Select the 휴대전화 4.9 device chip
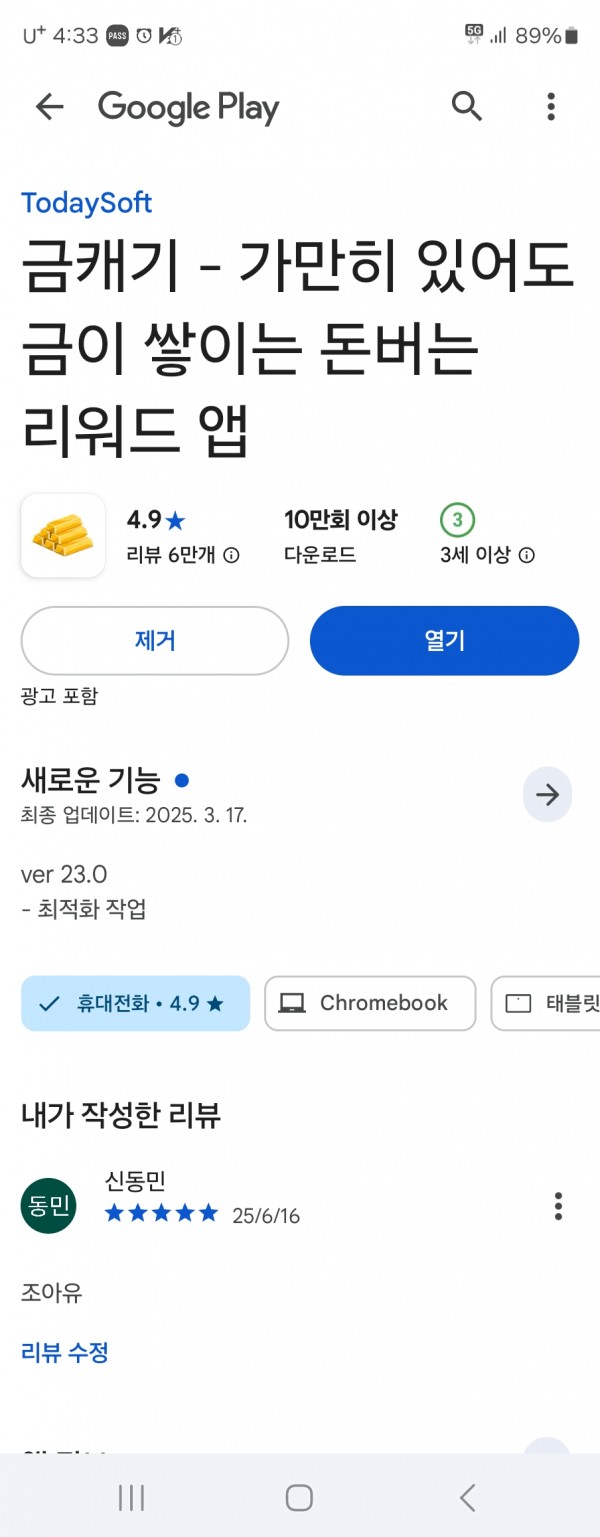Screen dimensions: 600x1537 tap(135, 1003)
